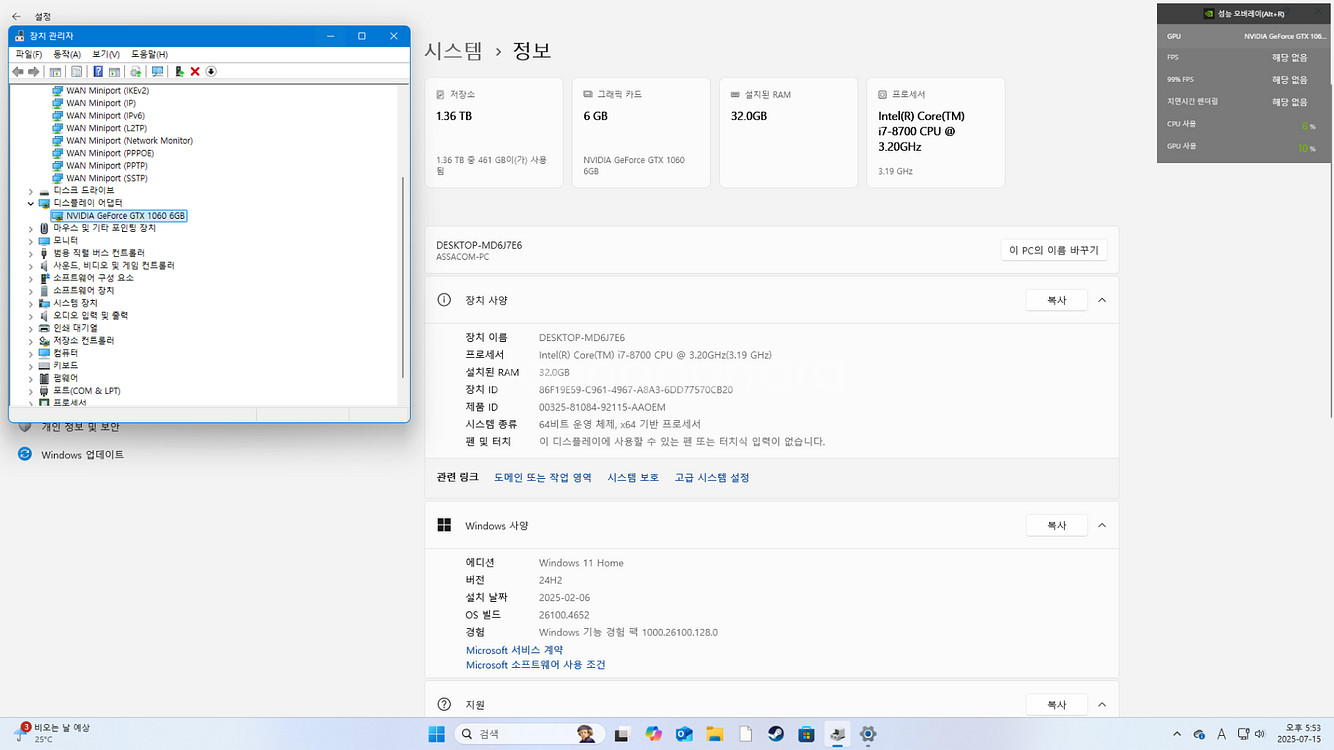Viewport: 1334px width, 750px height.
Task: Open the 도움말(H) menu in Device Manager
Action: [149, 54]
